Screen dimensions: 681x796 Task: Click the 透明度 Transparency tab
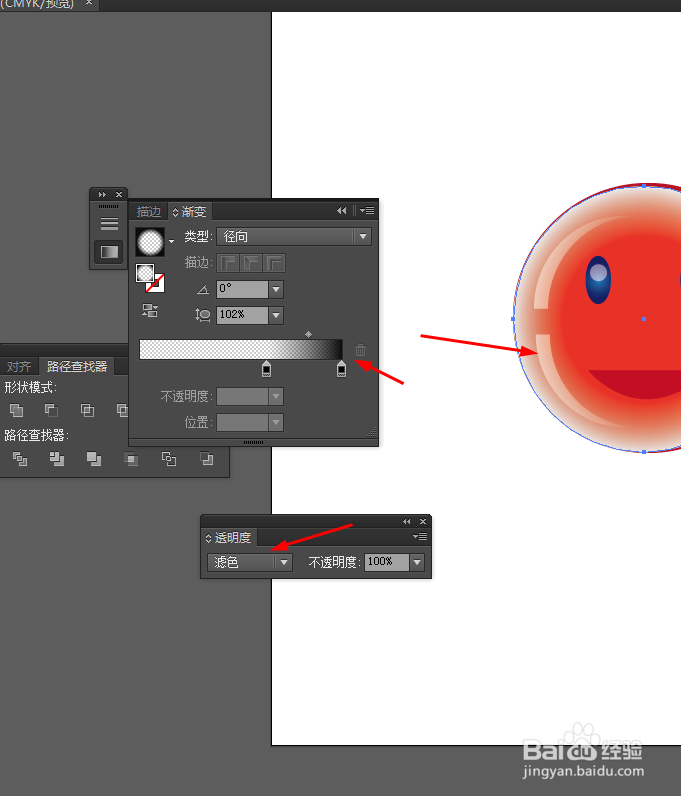229,538
